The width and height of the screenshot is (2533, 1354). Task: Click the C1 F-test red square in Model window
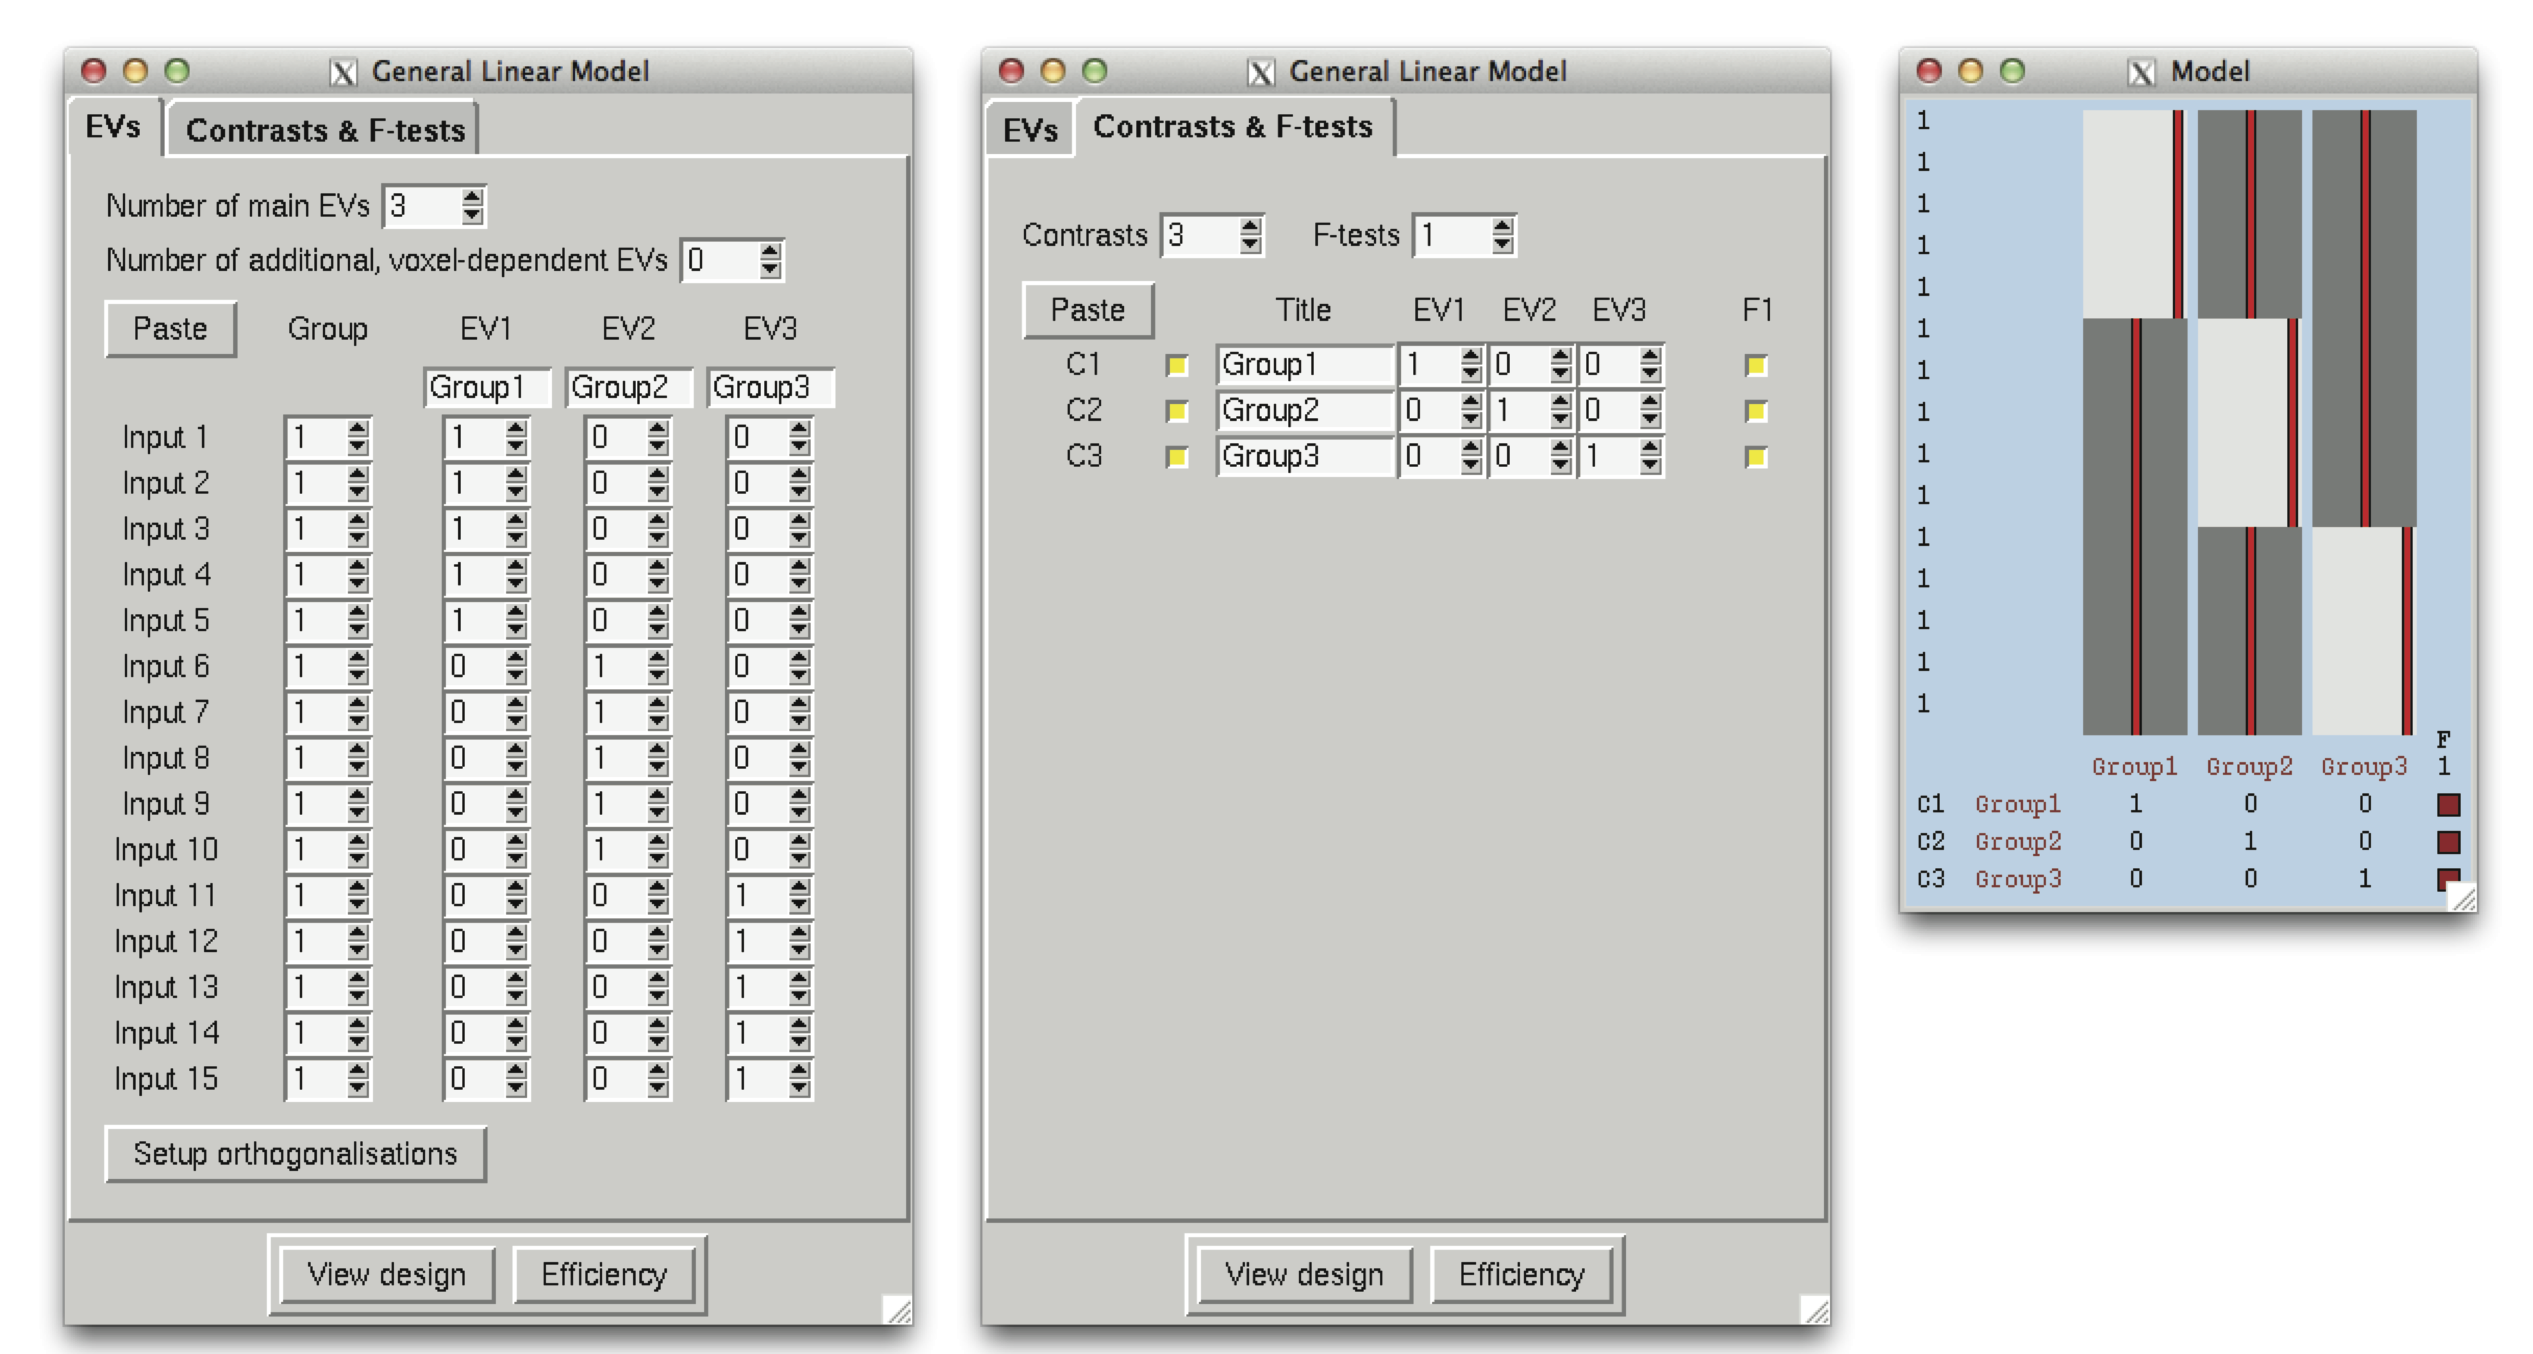click(x=2448, y=804)
